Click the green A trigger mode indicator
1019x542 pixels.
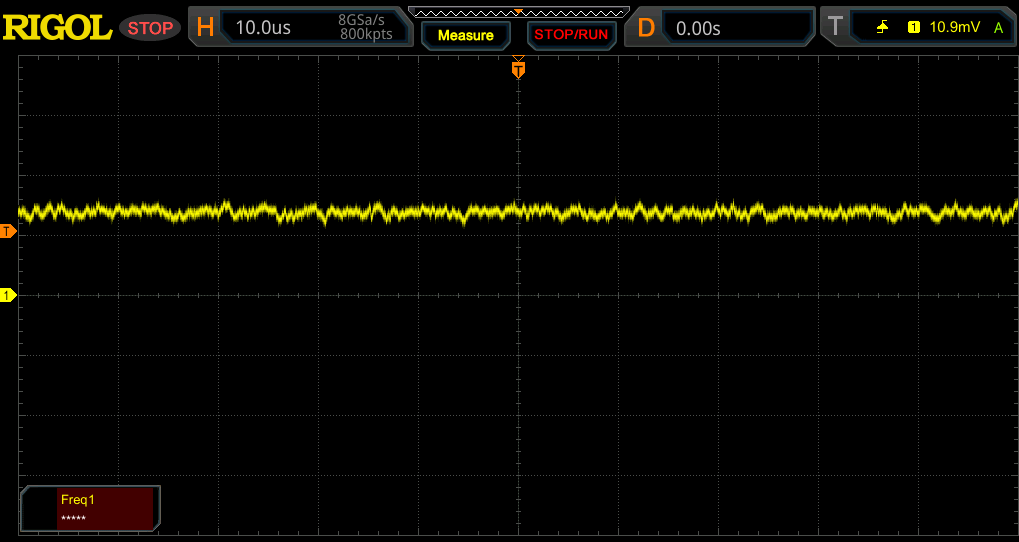click(x=998, y=27)
